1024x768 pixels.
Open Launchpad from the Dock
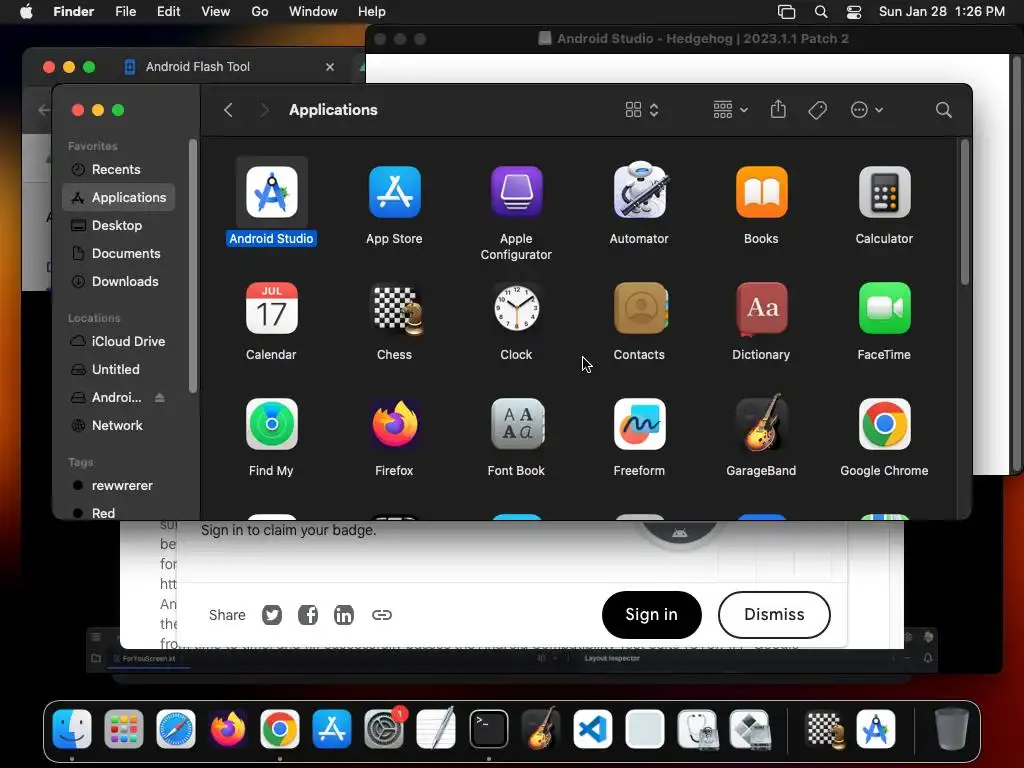pyautogui.click(x=123, y=729)
